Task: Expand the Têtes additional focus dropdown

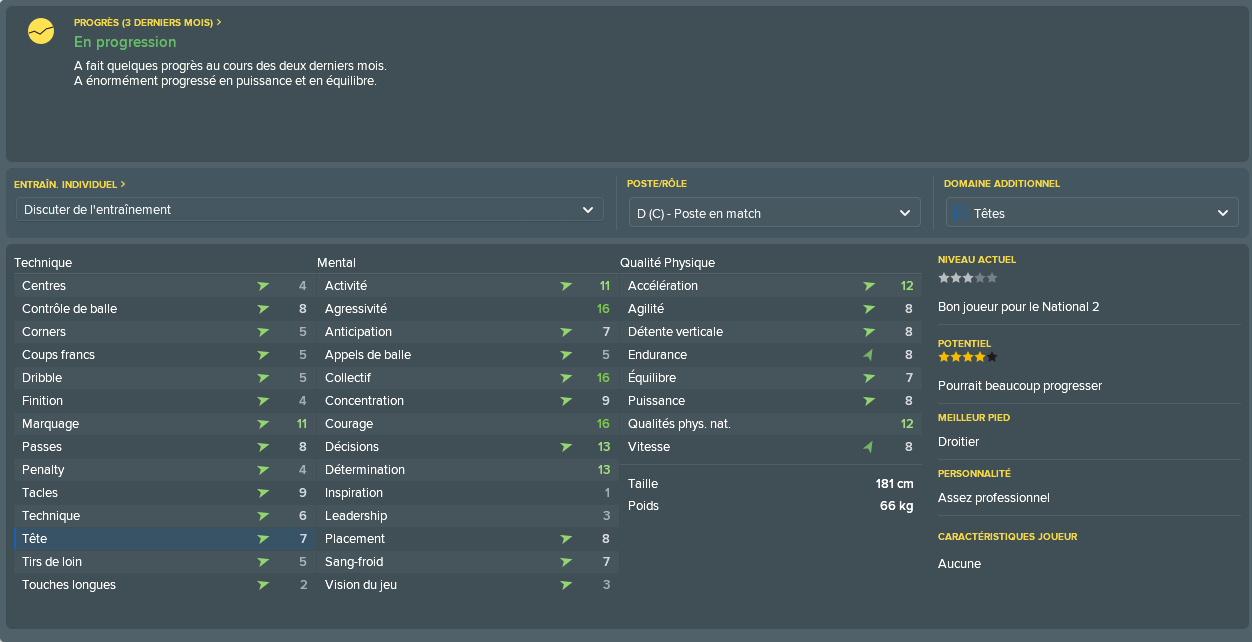Action: [x=1092, y=213]
